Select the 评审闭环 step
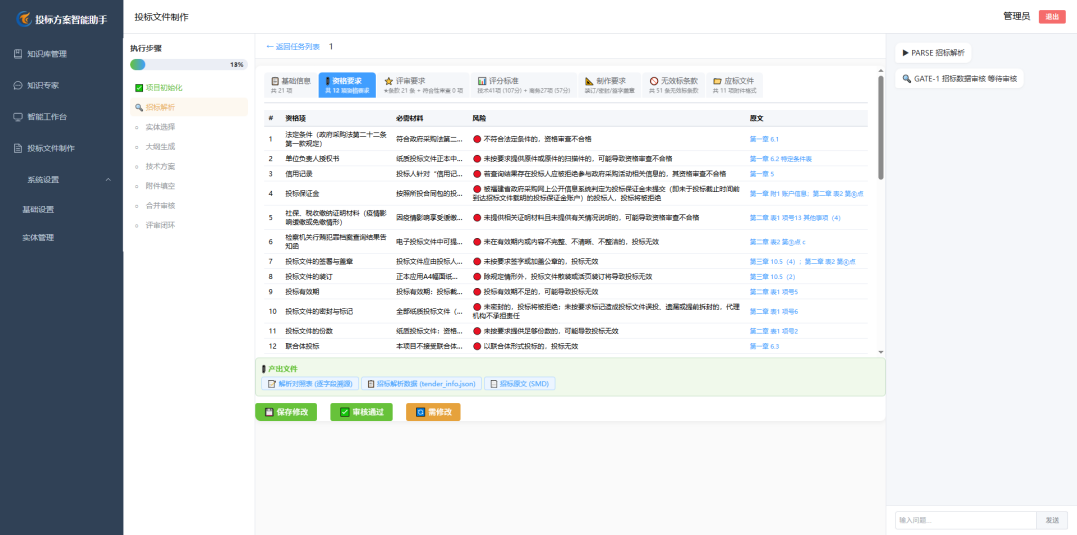 click(x=189, y=225)
